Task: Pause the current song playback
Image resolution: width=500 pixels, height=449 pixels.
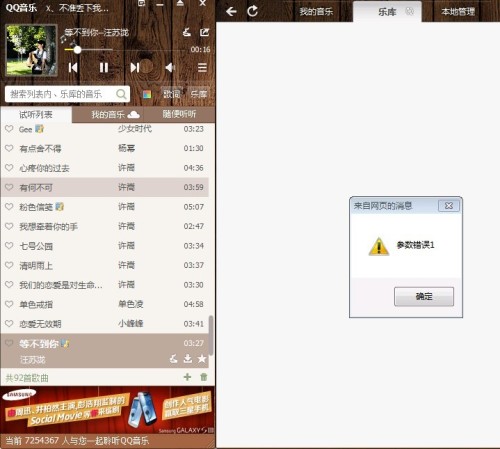Action: click(104, 68)
